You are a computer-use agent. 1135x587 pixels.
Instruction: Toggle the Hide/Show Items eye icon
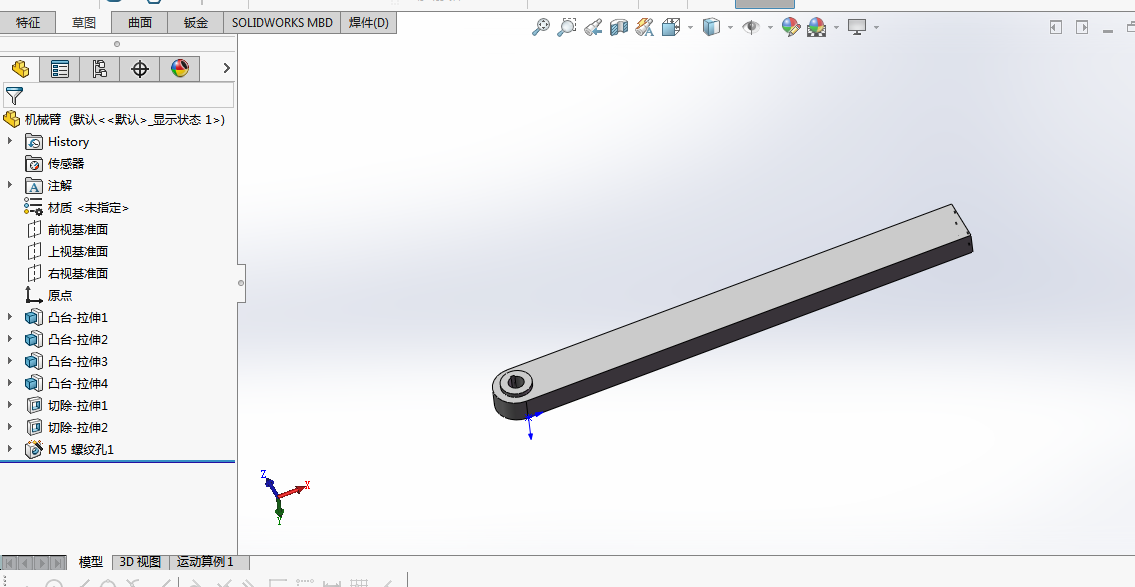(x=751, y=28)
